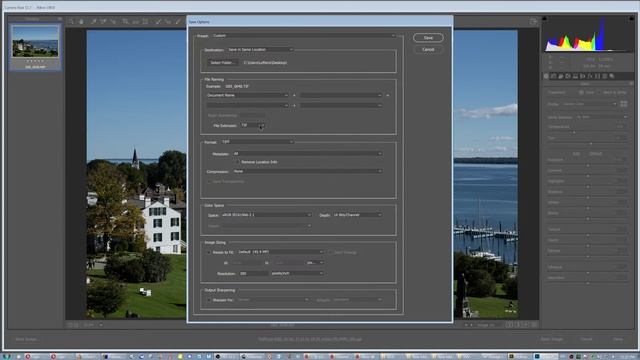640x360 pixels.
Task: Enable Remove Location Info checkbox
Action: [237, 162]
